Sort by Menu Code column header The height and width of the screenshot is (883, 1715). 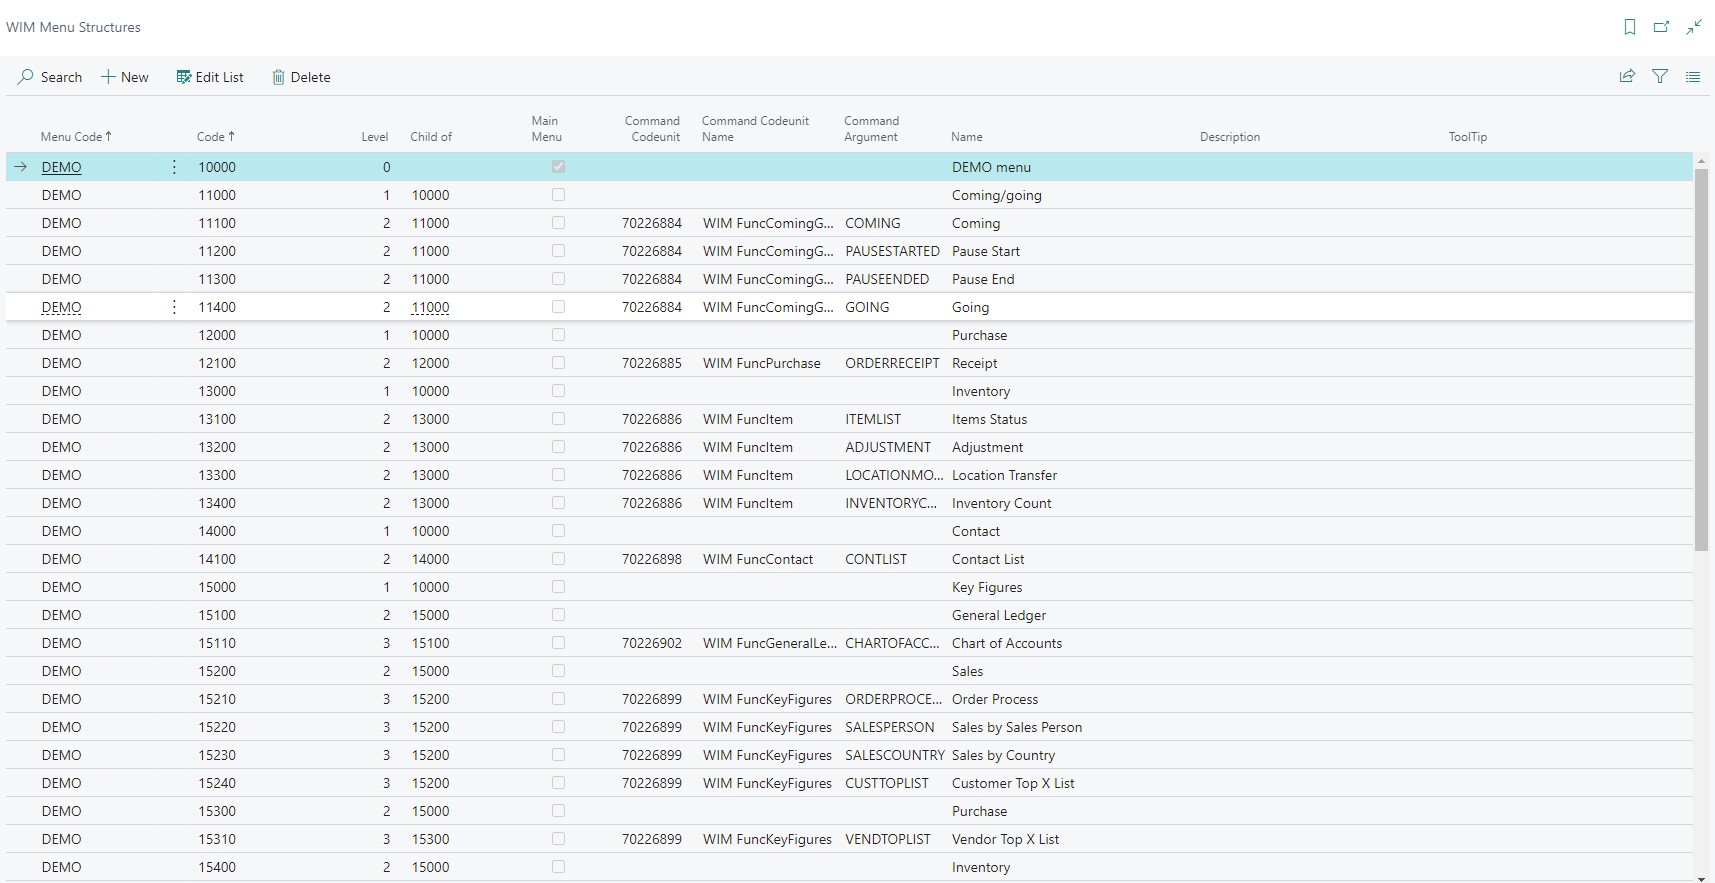point(76,137)
